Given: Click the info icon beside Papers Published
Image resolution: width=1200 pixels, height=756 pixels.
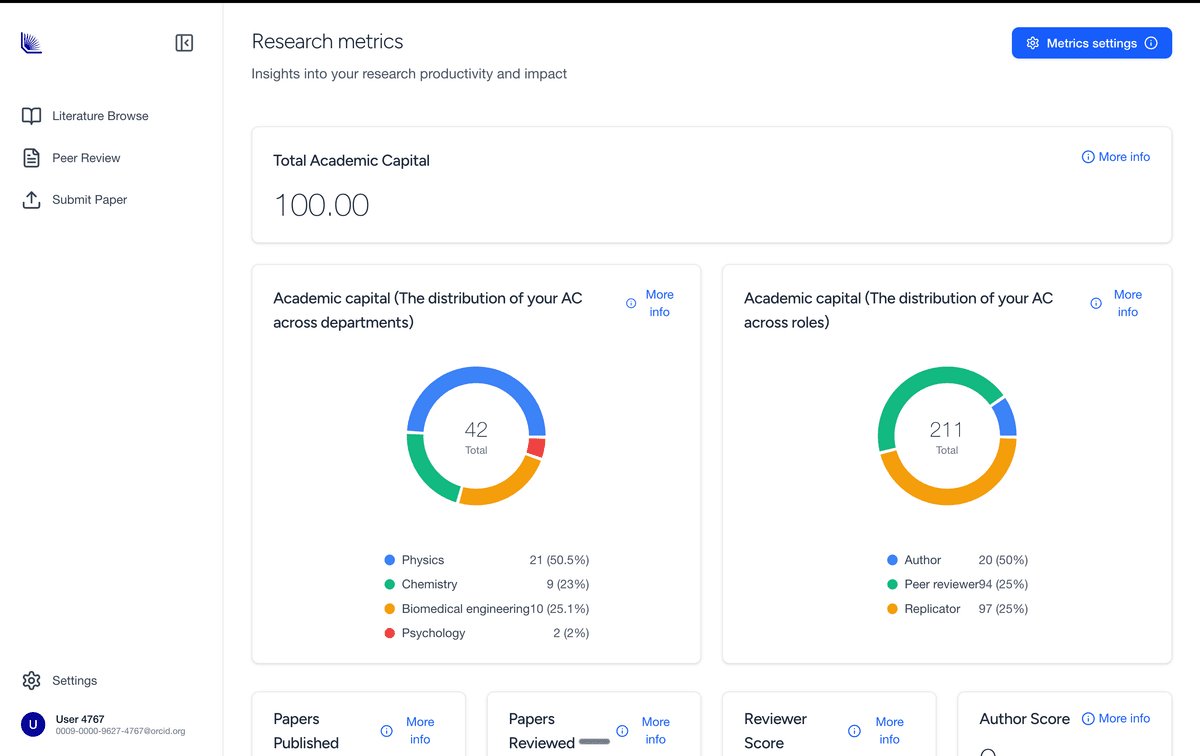Looking at the screenshot, I should 386,730.
